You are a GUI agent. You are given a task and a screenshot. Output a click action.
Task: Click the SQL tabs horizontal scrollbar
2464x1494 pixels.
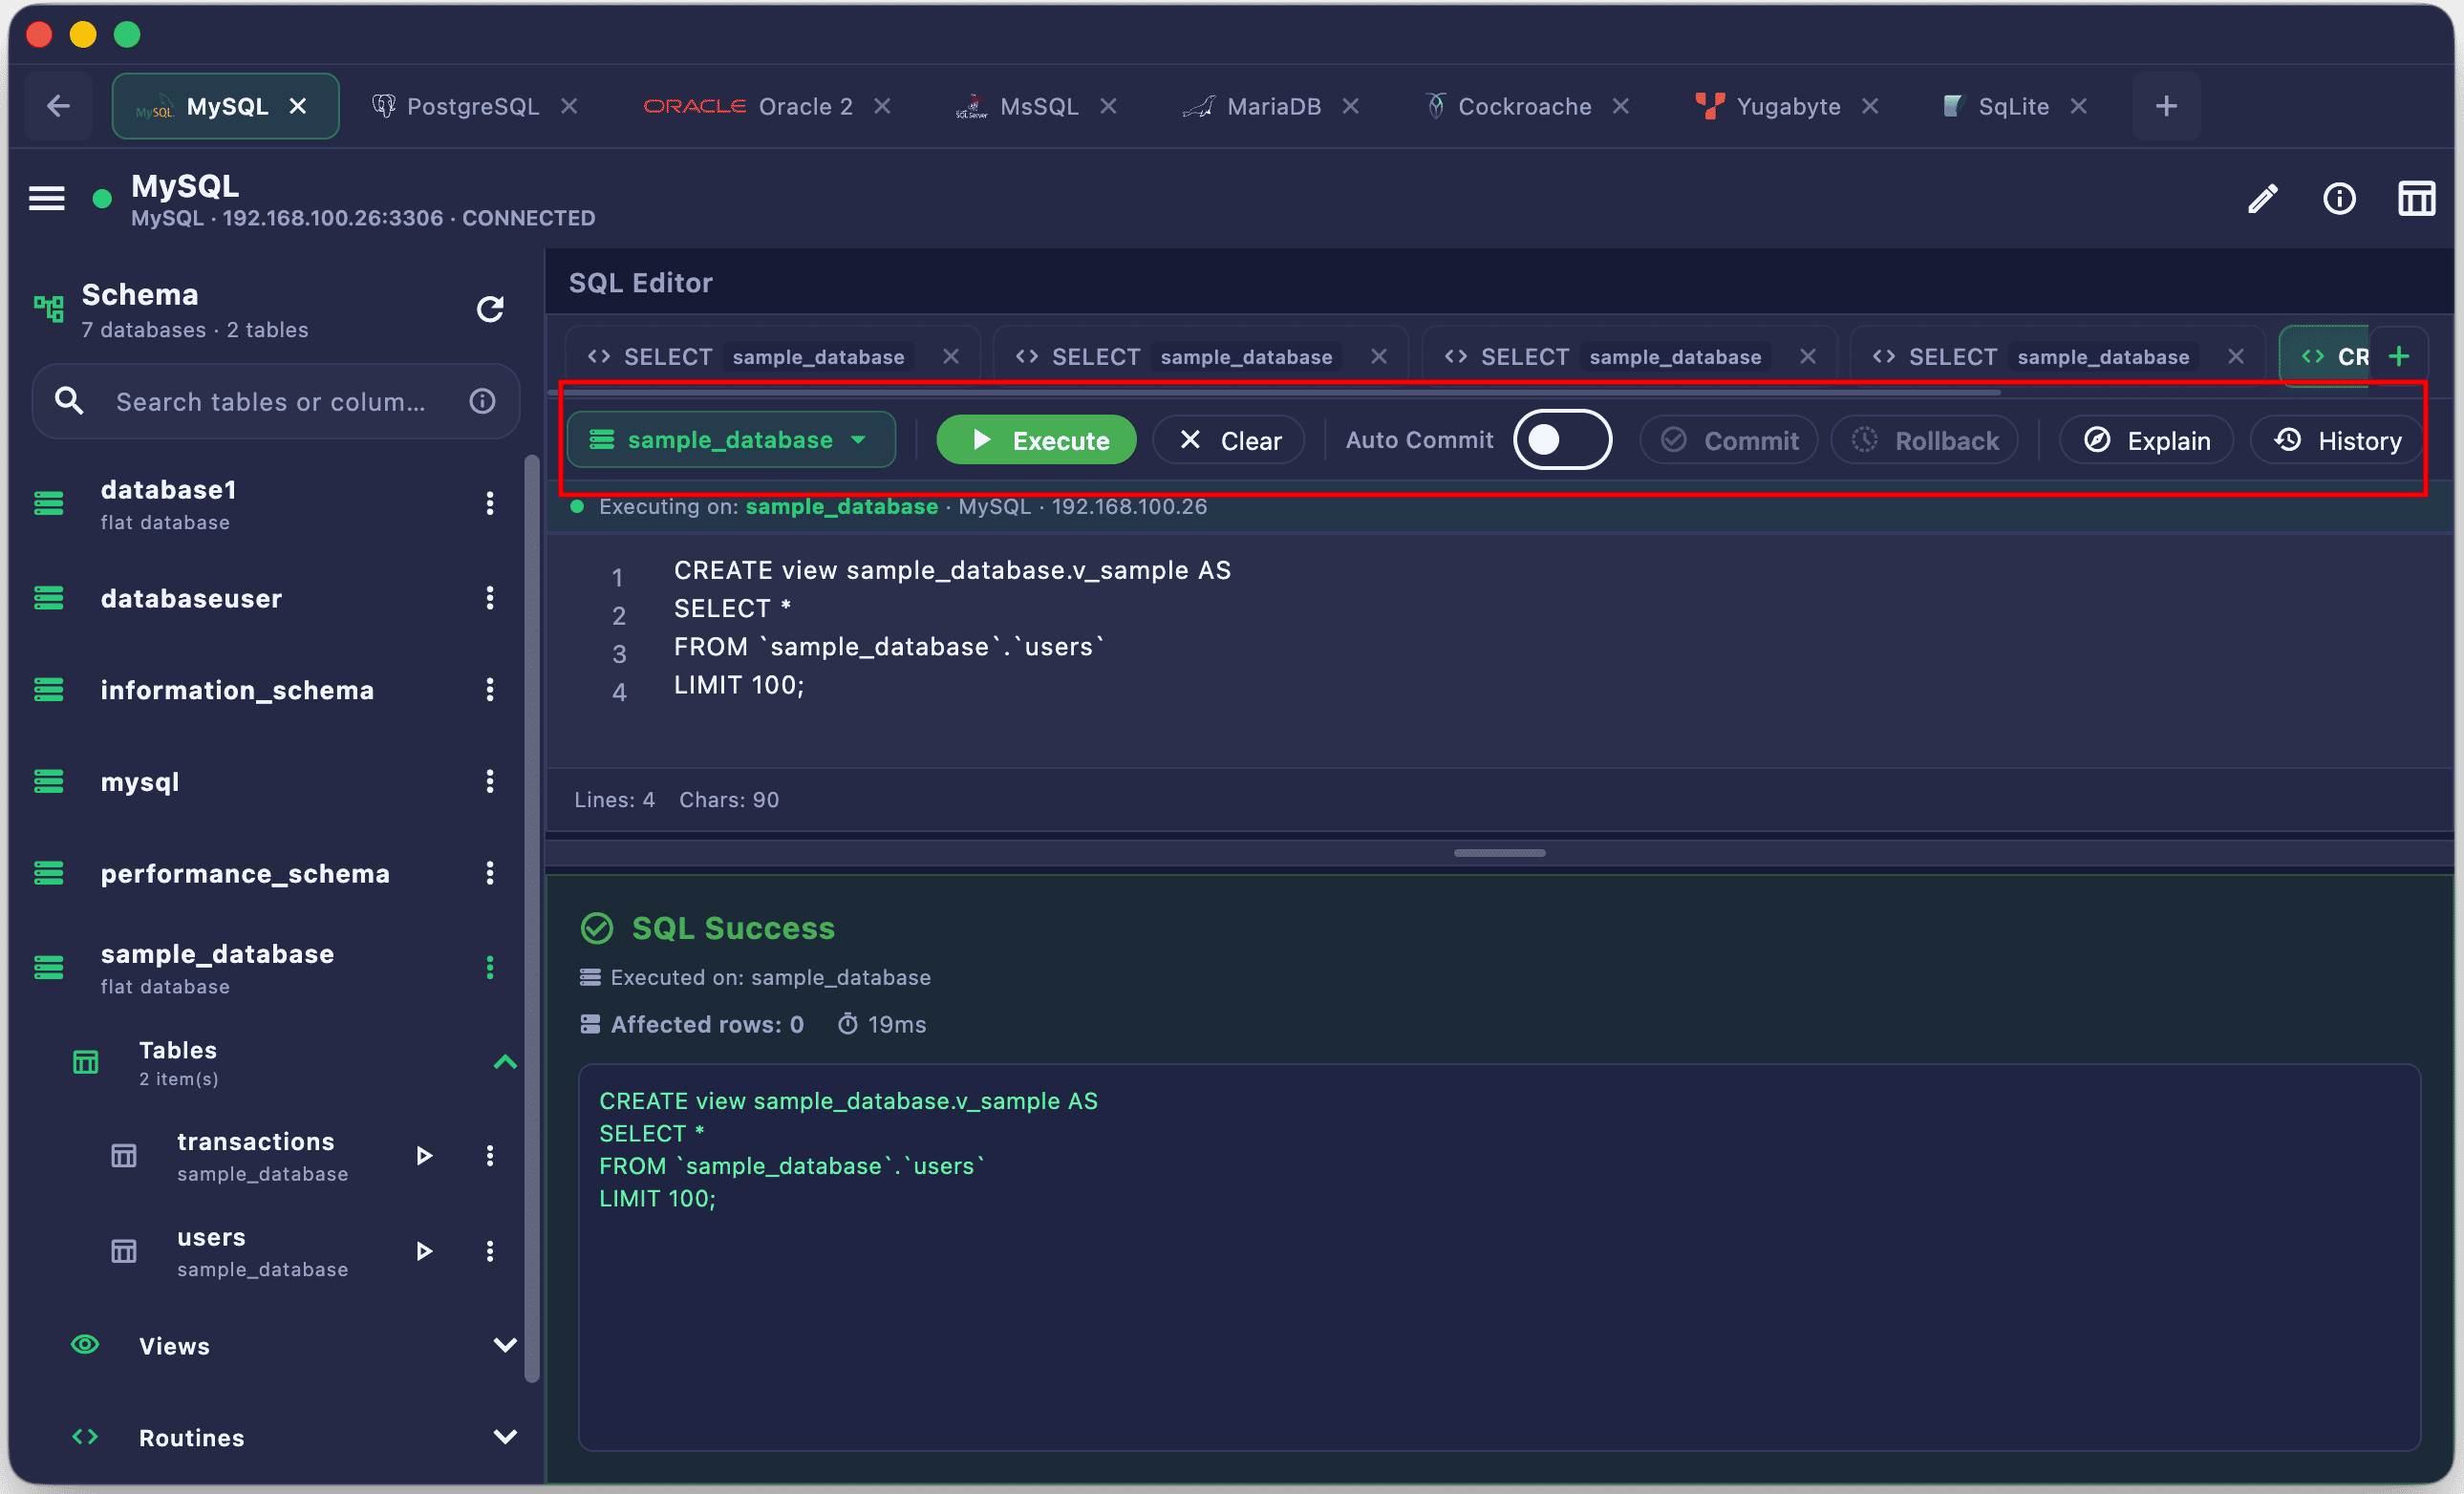pos(1275,392)
